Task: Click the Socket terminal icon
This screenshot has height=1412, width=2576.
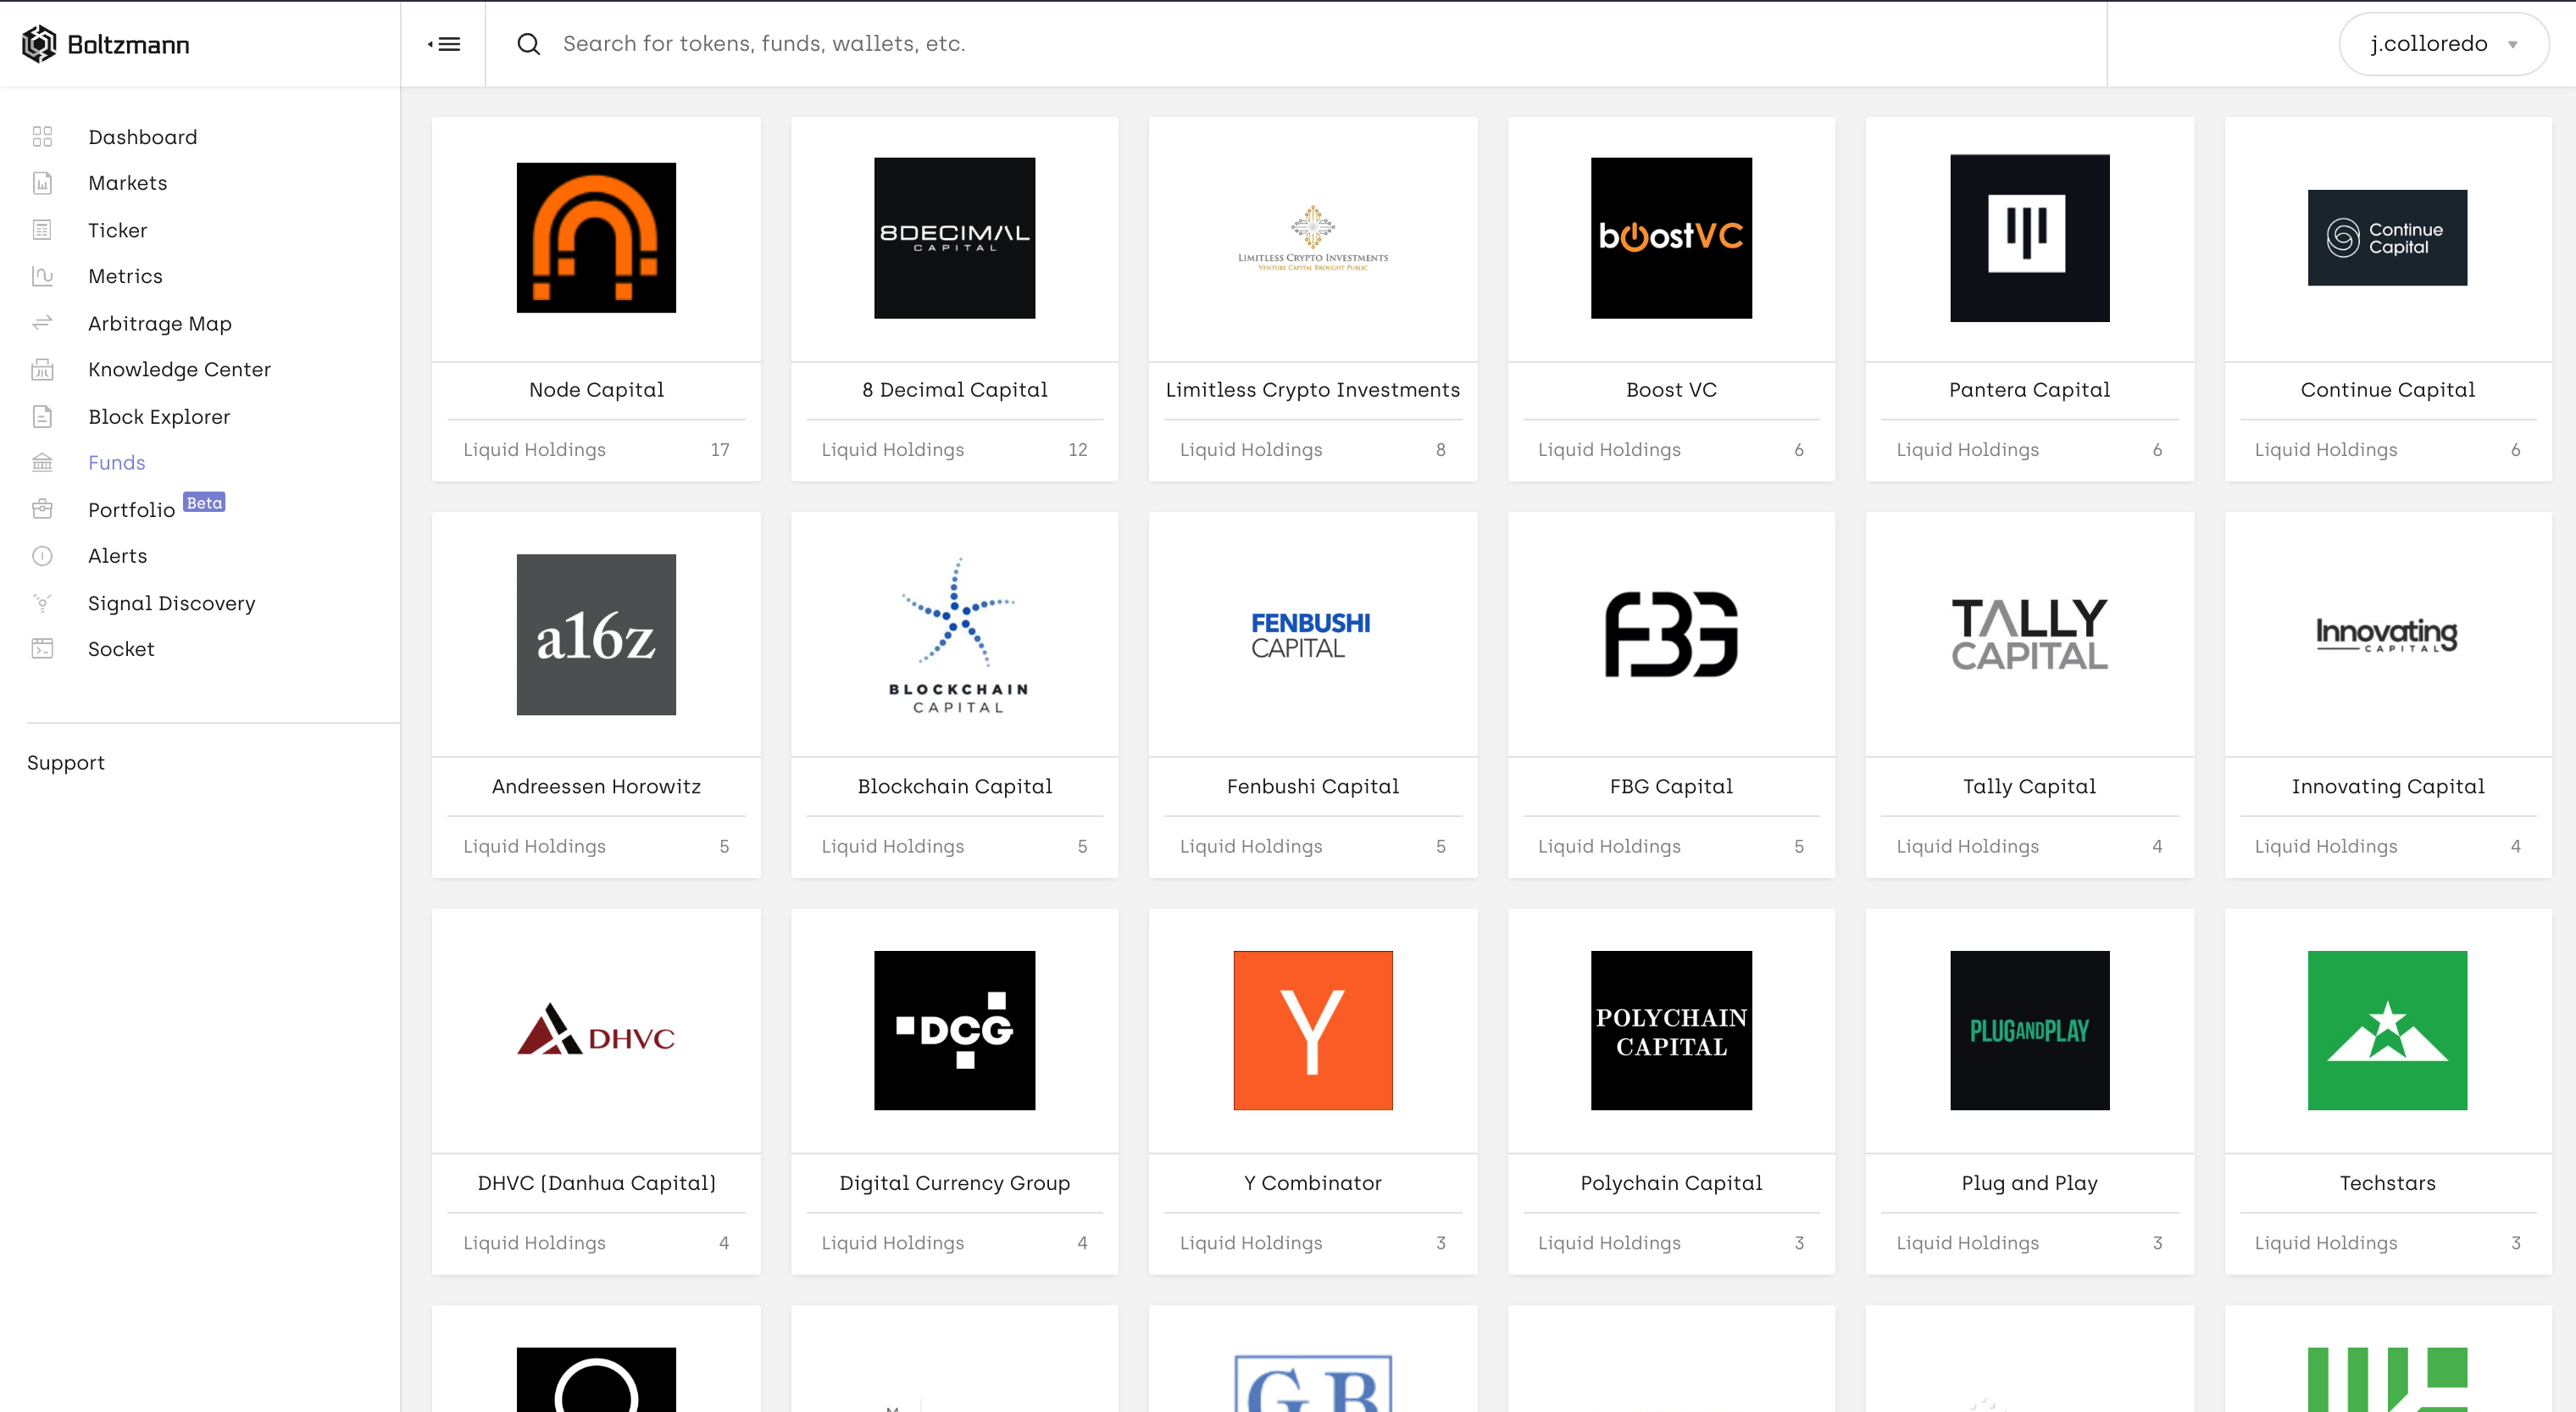Action: tap(42, 649)
